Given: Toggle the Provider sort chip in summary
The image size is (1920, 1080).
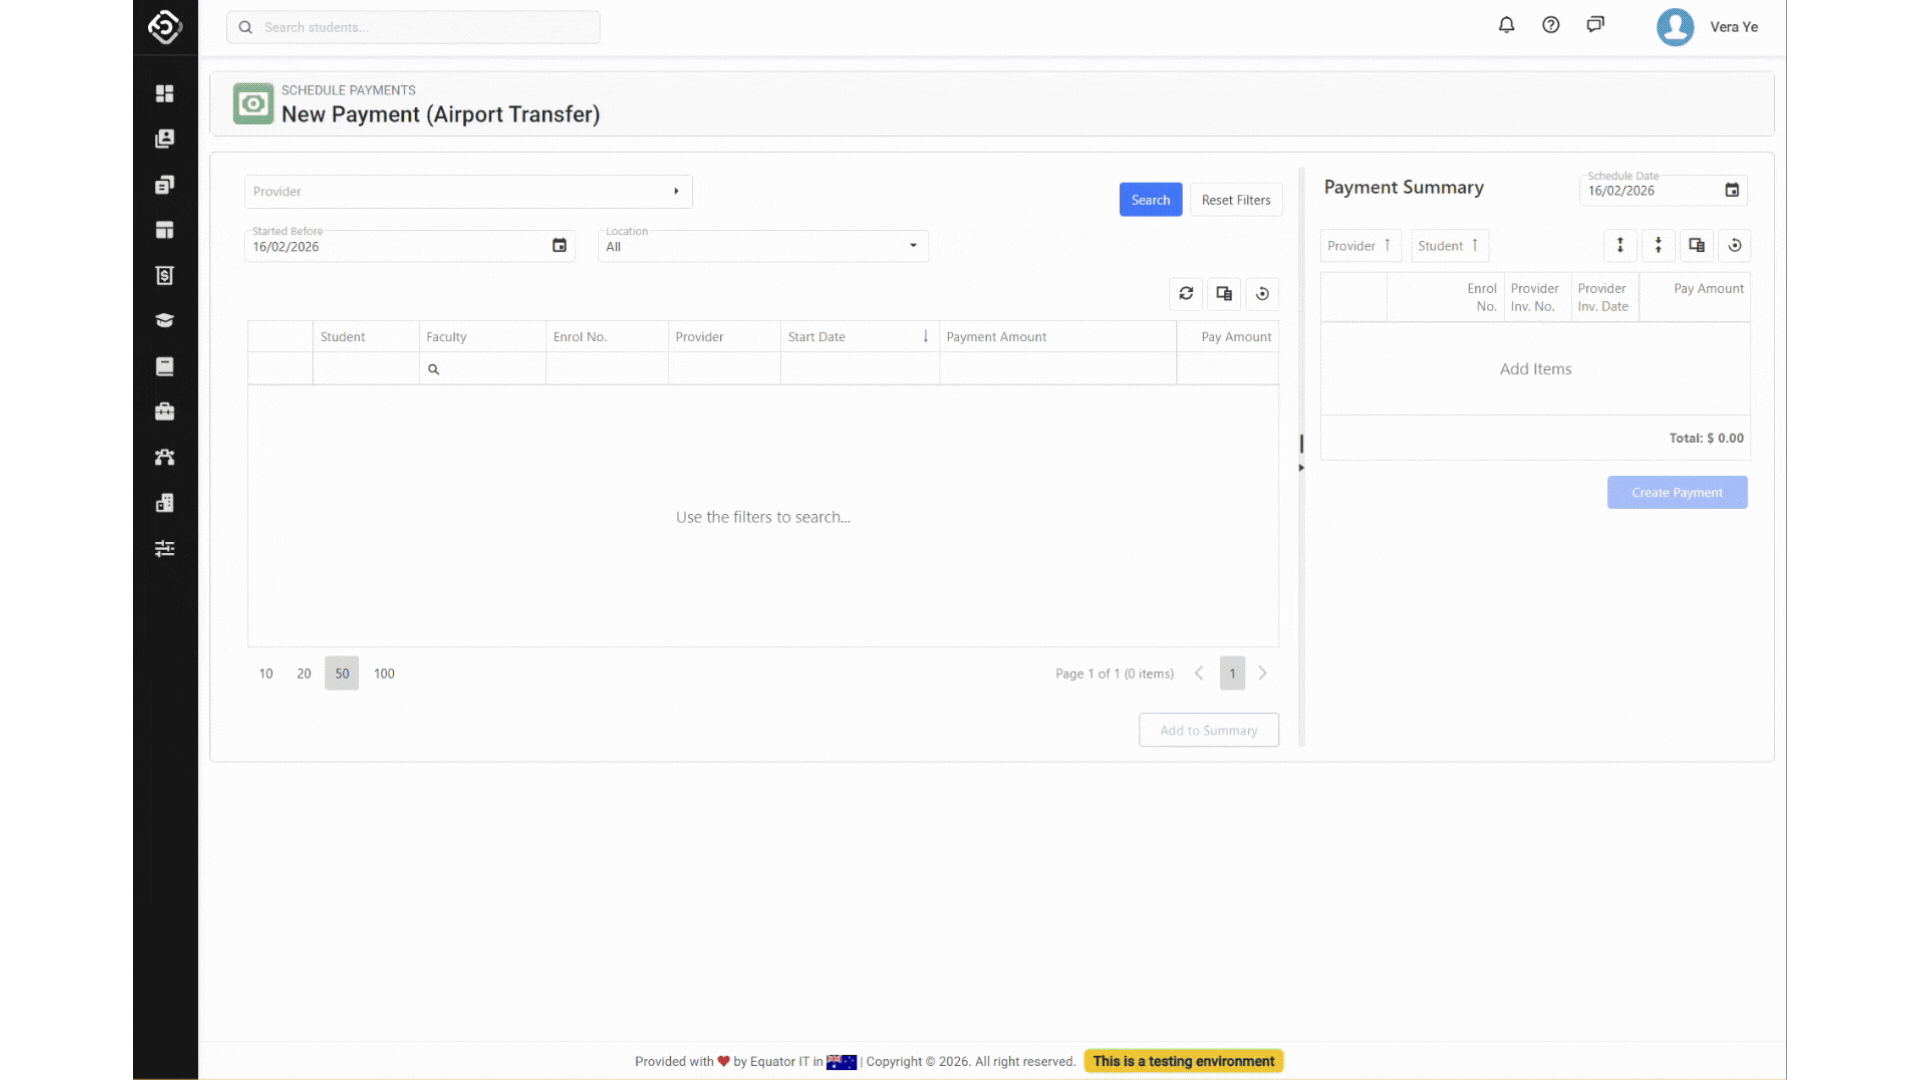Looking at the screenshot, I should click(x=1359, y=246).
